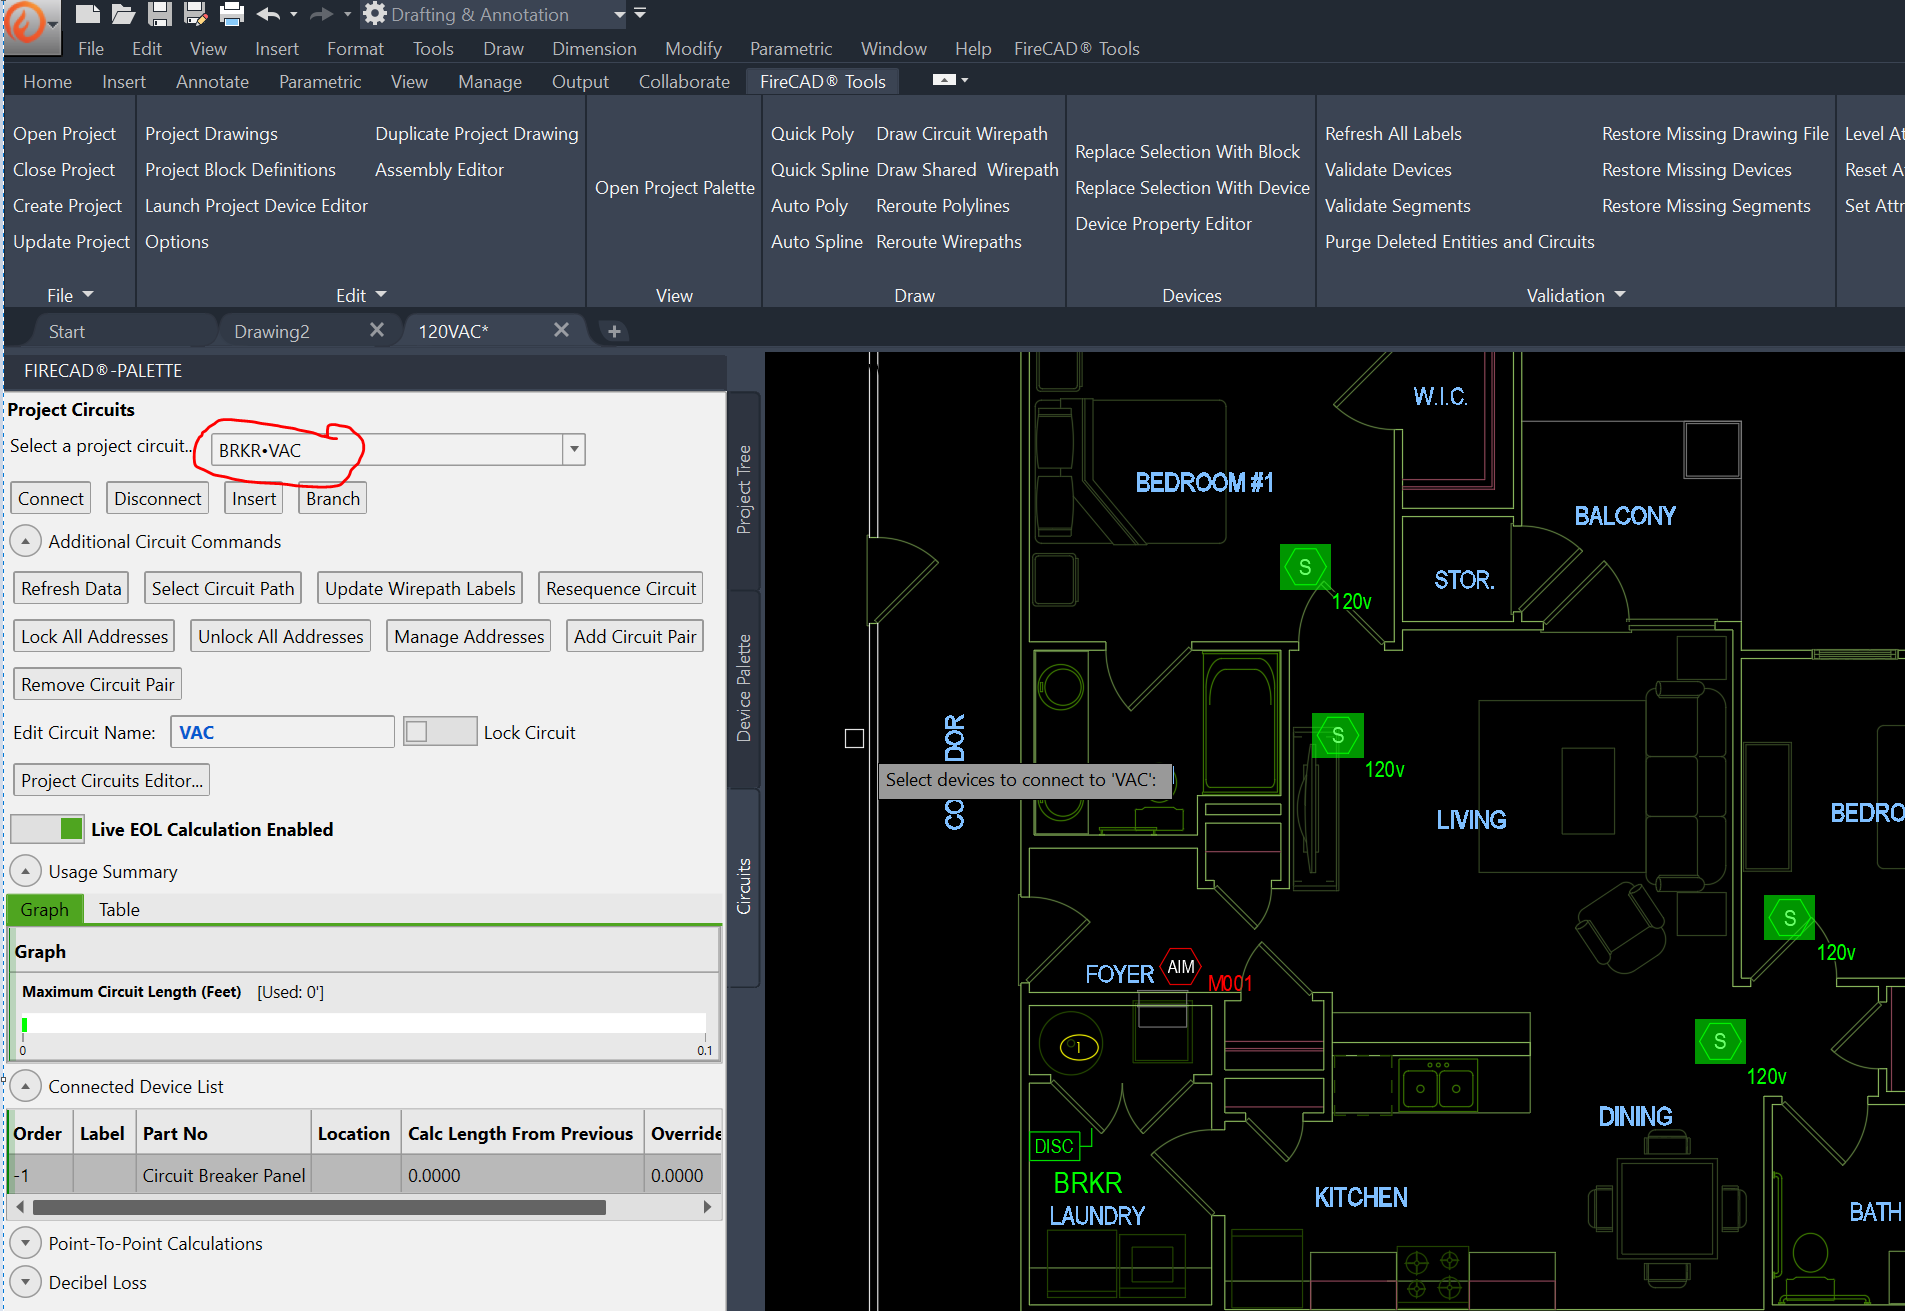1905x1311 pixels.
Task: Click Remove Circuit Pair button
Action: click(x=98, y=684)
